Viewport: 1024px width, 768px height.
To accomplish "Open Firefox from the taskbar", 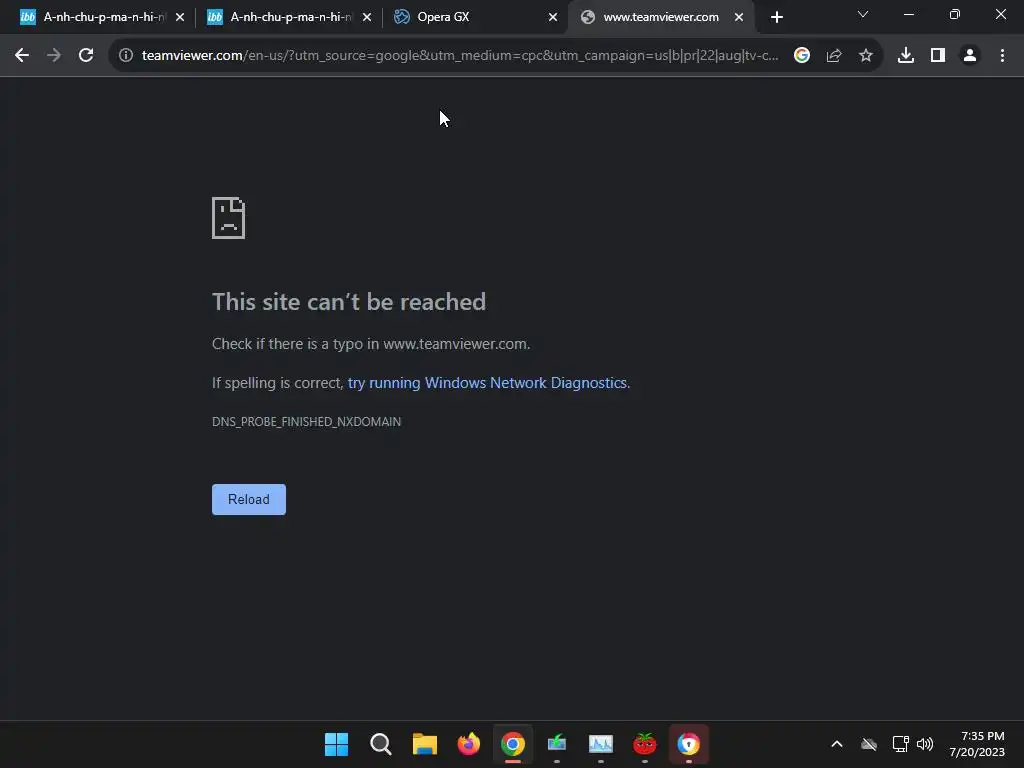I will point(469,744).
